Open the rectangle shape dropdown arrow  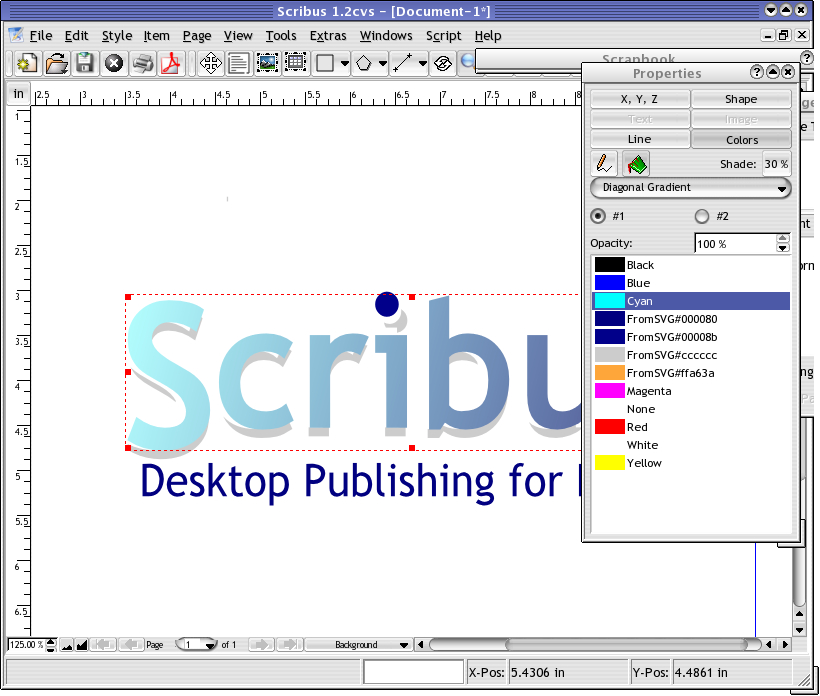click(x=345, y=63)
